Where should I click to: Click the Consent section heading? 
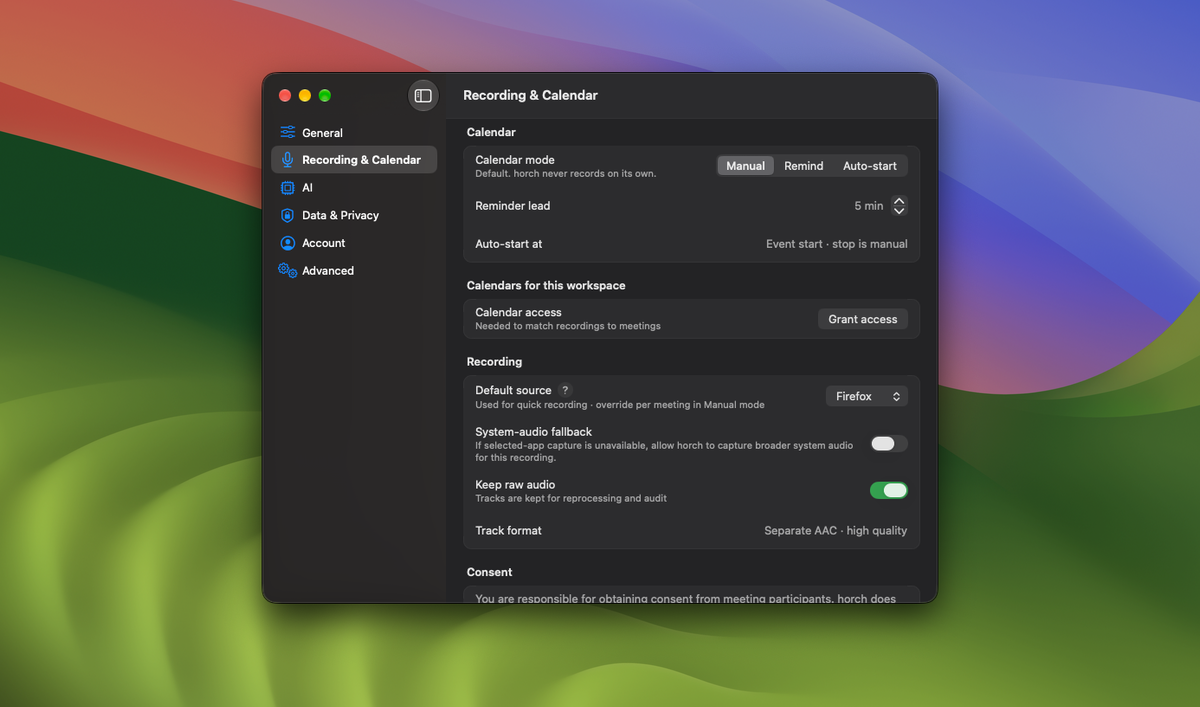pyautogui.click(x=489, y=572)
